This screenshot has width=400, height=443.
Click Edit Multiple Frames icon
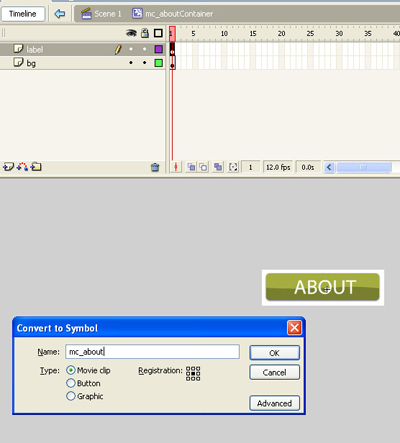(x=218, y=167)
